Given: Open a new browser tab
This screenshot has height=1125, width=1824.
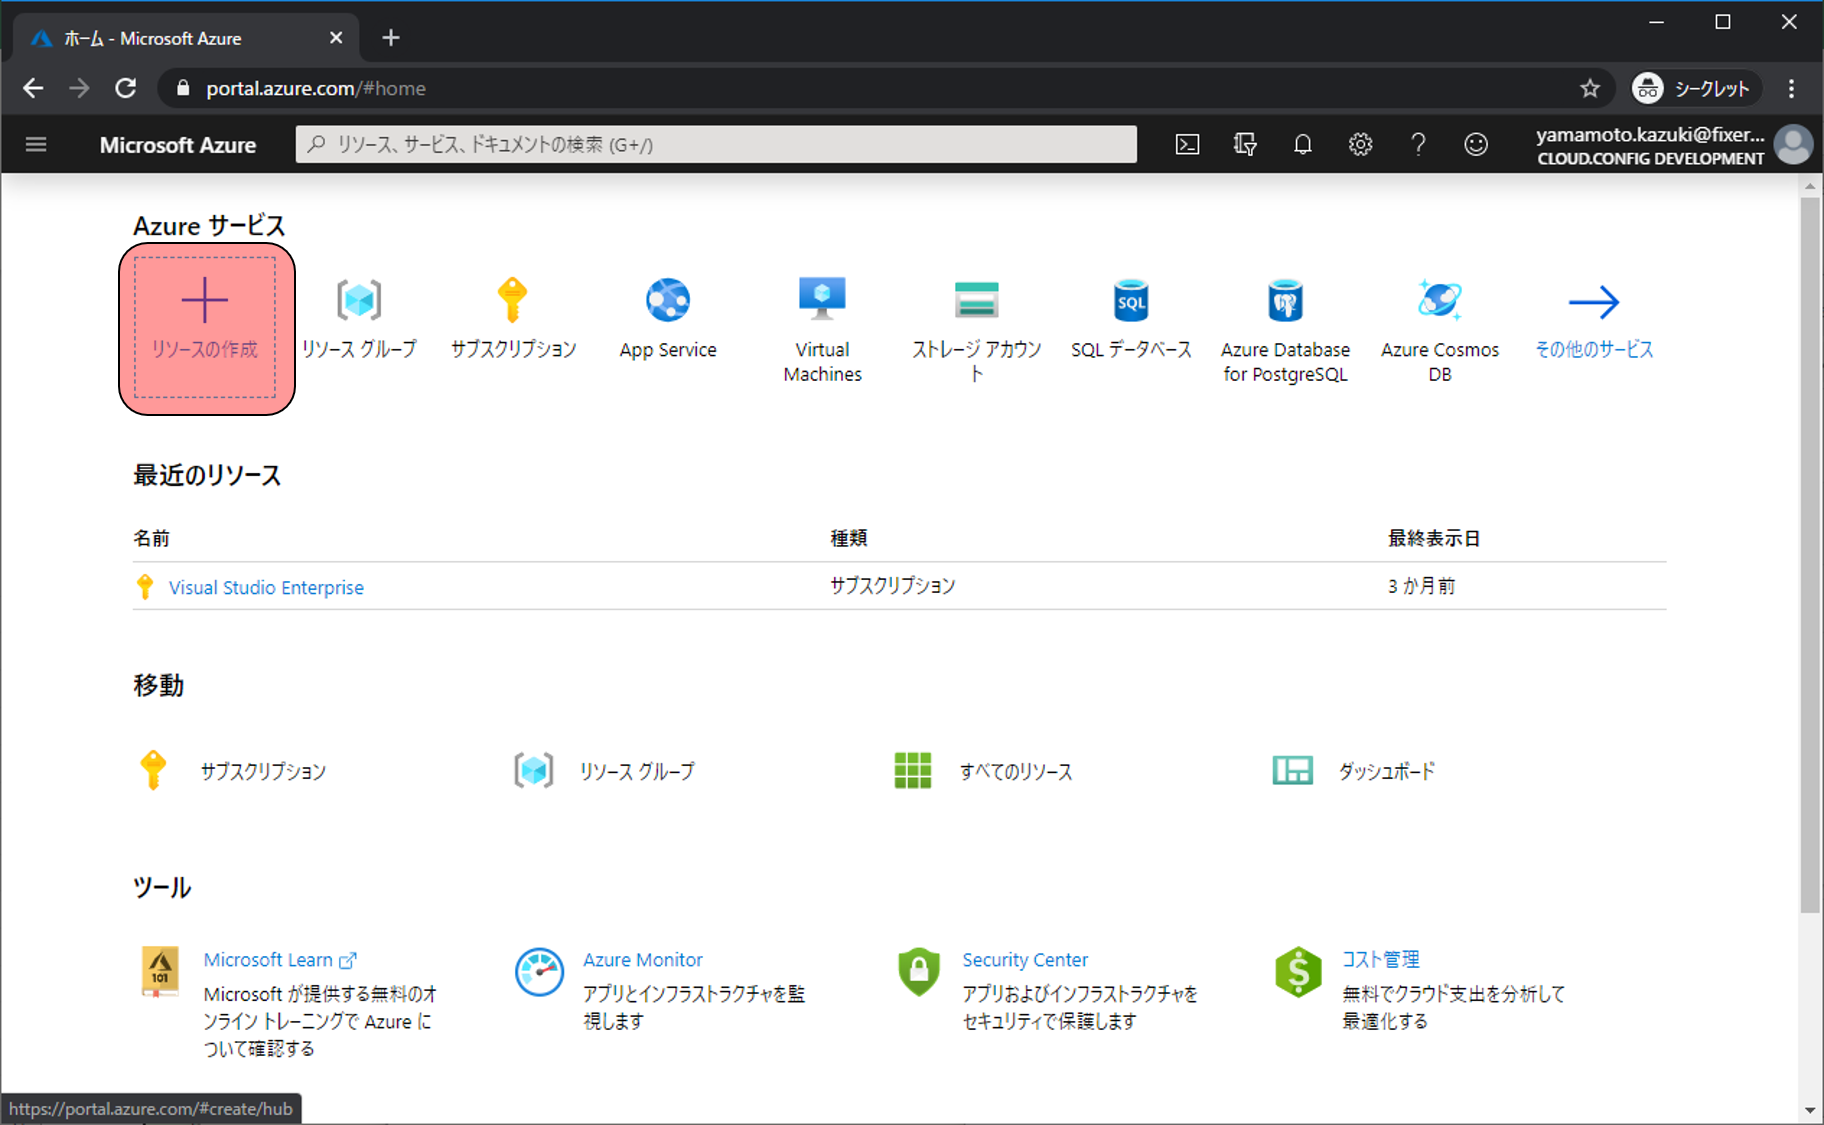Looking at the screenshot, I should [391, 38].
